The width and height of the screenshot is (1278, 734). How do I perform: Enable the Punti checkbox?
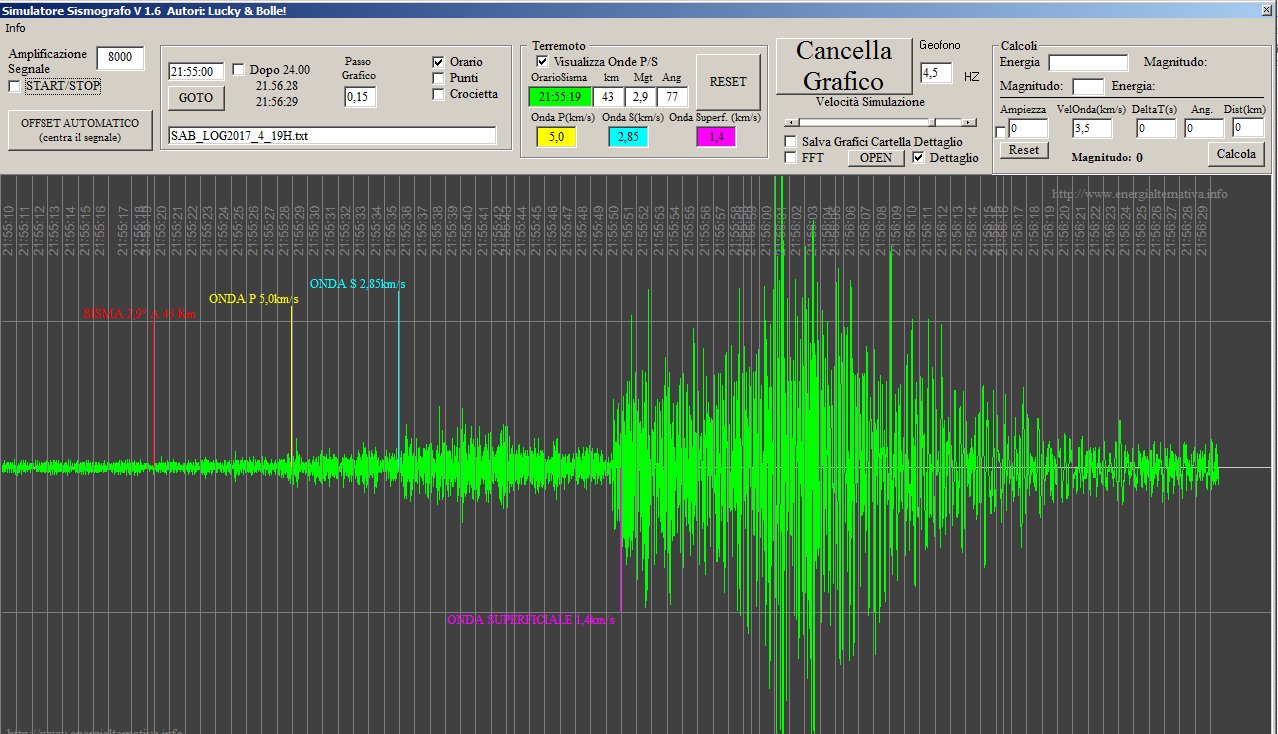tap(438, 78)
